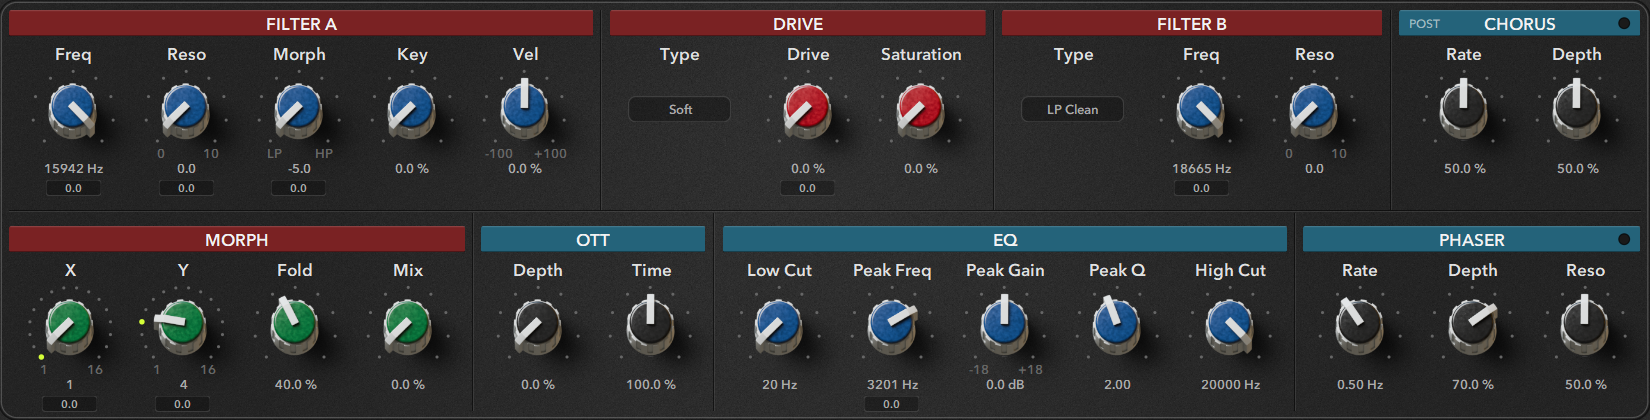Click the modulation box under Drive knob
Viewport: 1650px width, 420px height.
click(808, 188)
